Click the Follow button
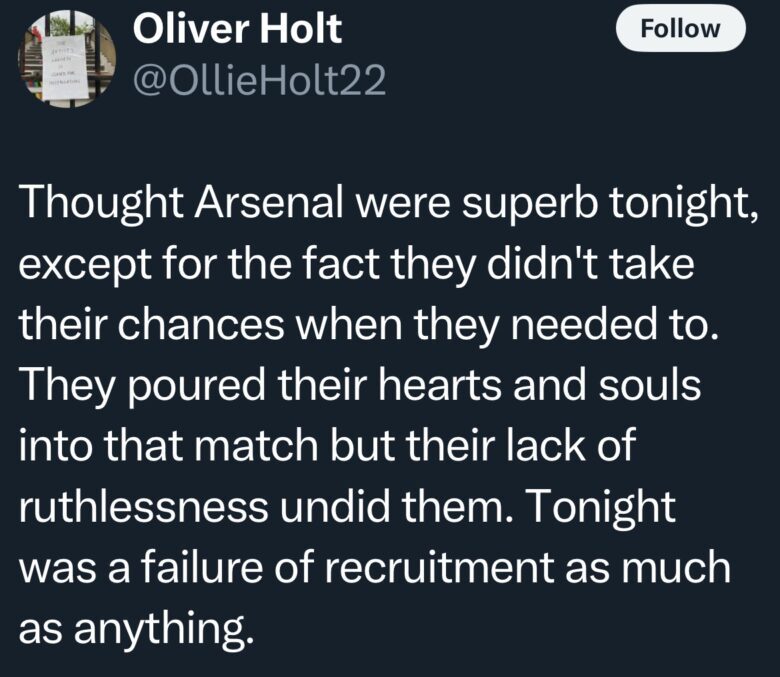The height and width of the screenshot is (677, 780). click(x=680, y=28)
